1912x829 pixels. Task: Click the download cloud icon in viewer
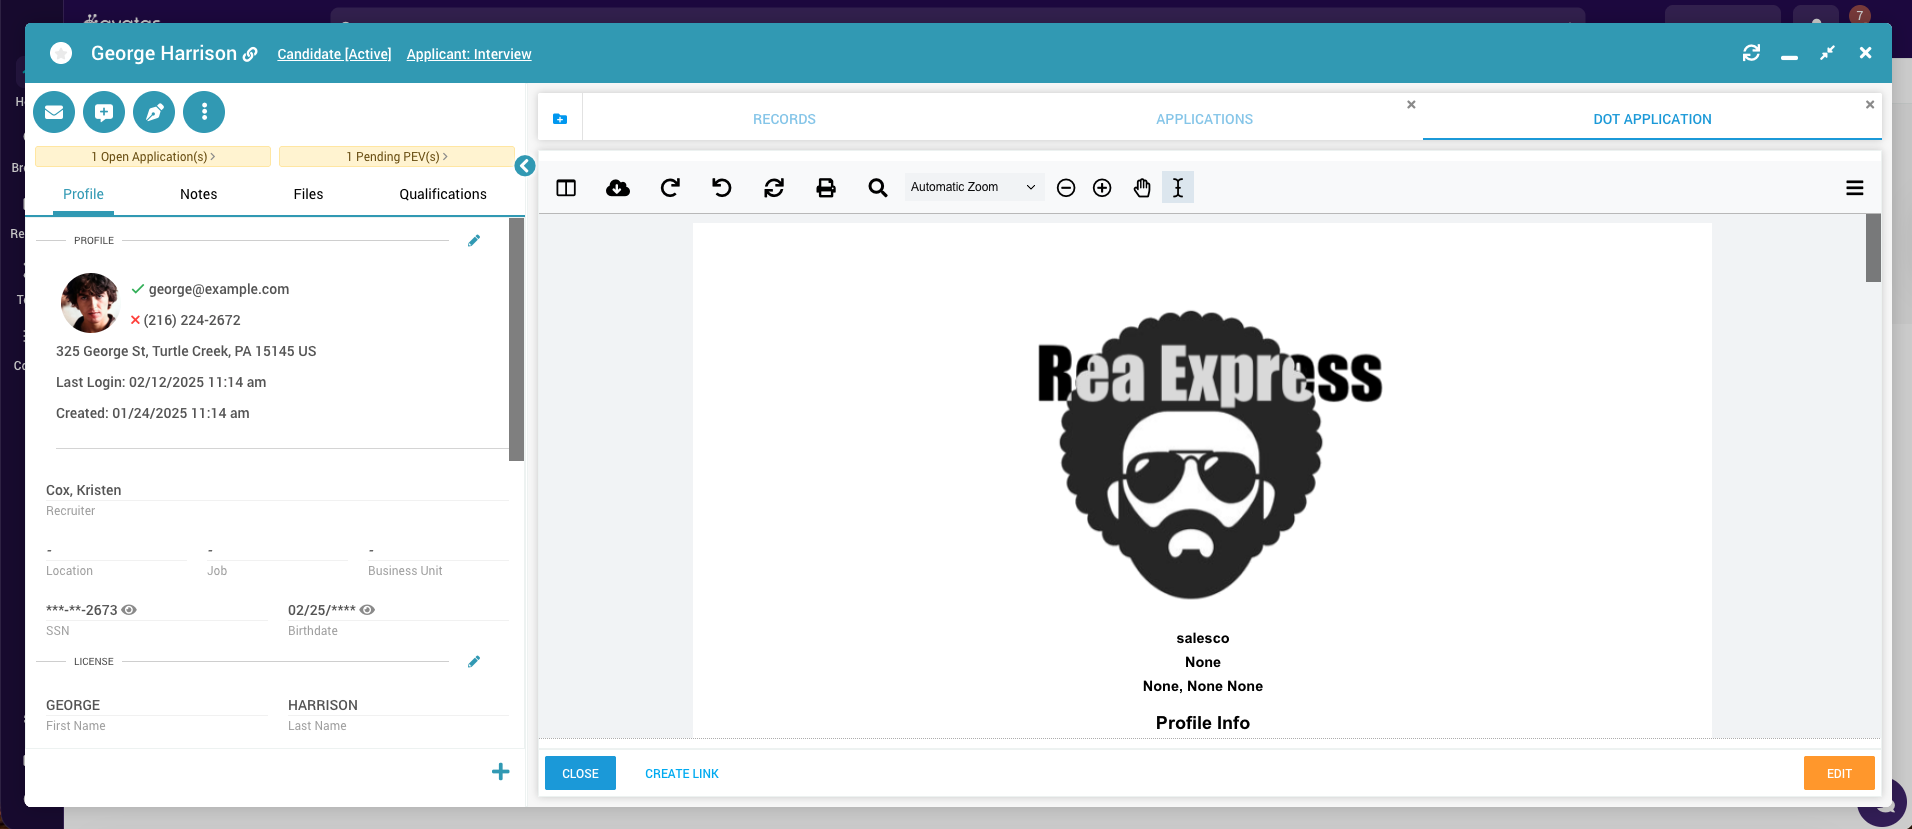click(x=618, y=188)
